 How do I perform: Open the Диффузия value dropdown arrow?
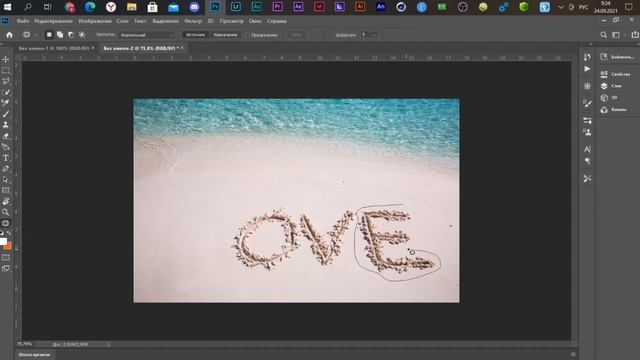click(374, 35)
